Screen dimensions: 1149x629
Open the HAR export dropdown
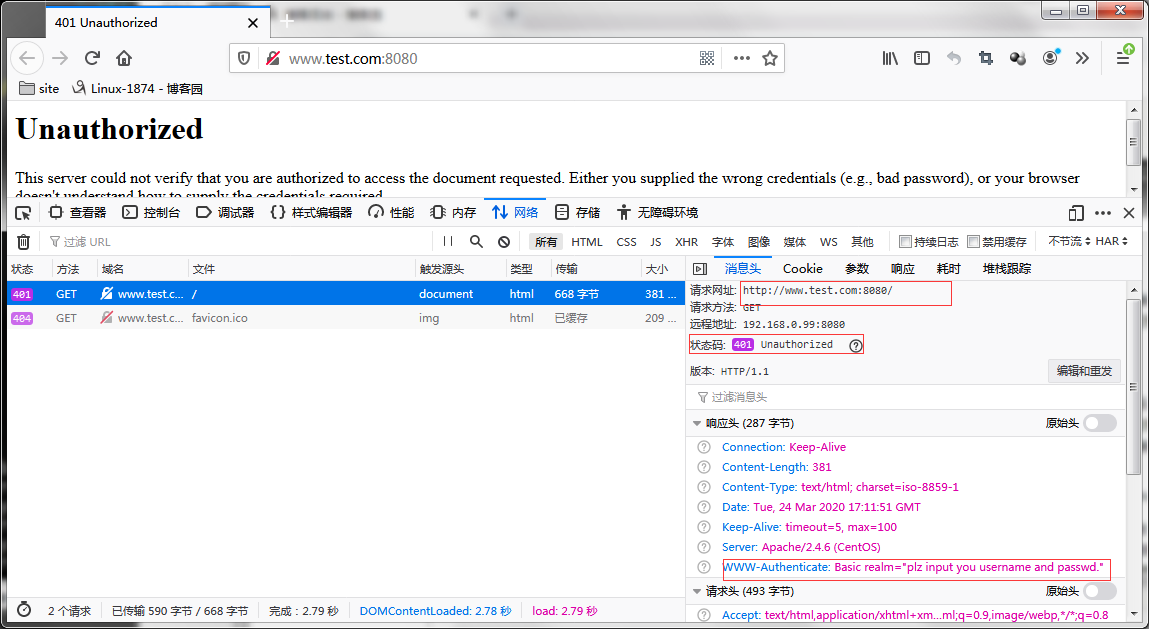coord(1112,241)
